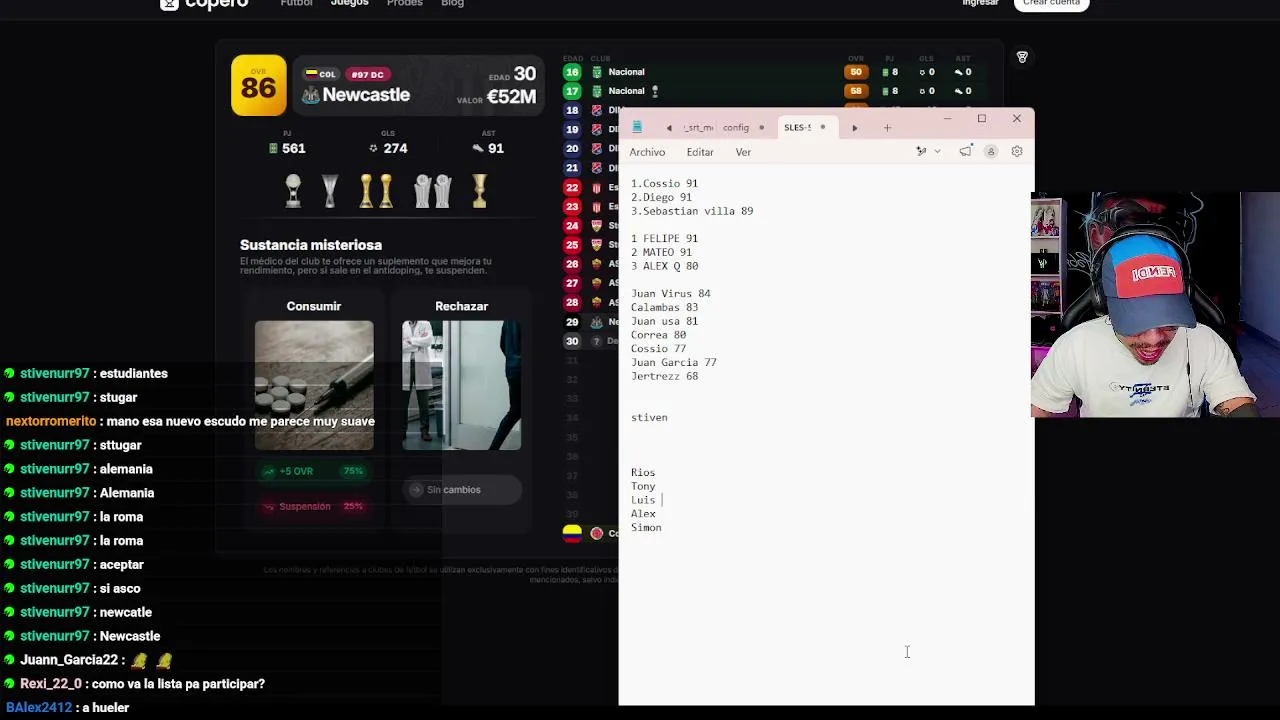The width and height of the screenshot is (1280, 720).
Task: Click the €52M value text
Action: coord(513,97)
